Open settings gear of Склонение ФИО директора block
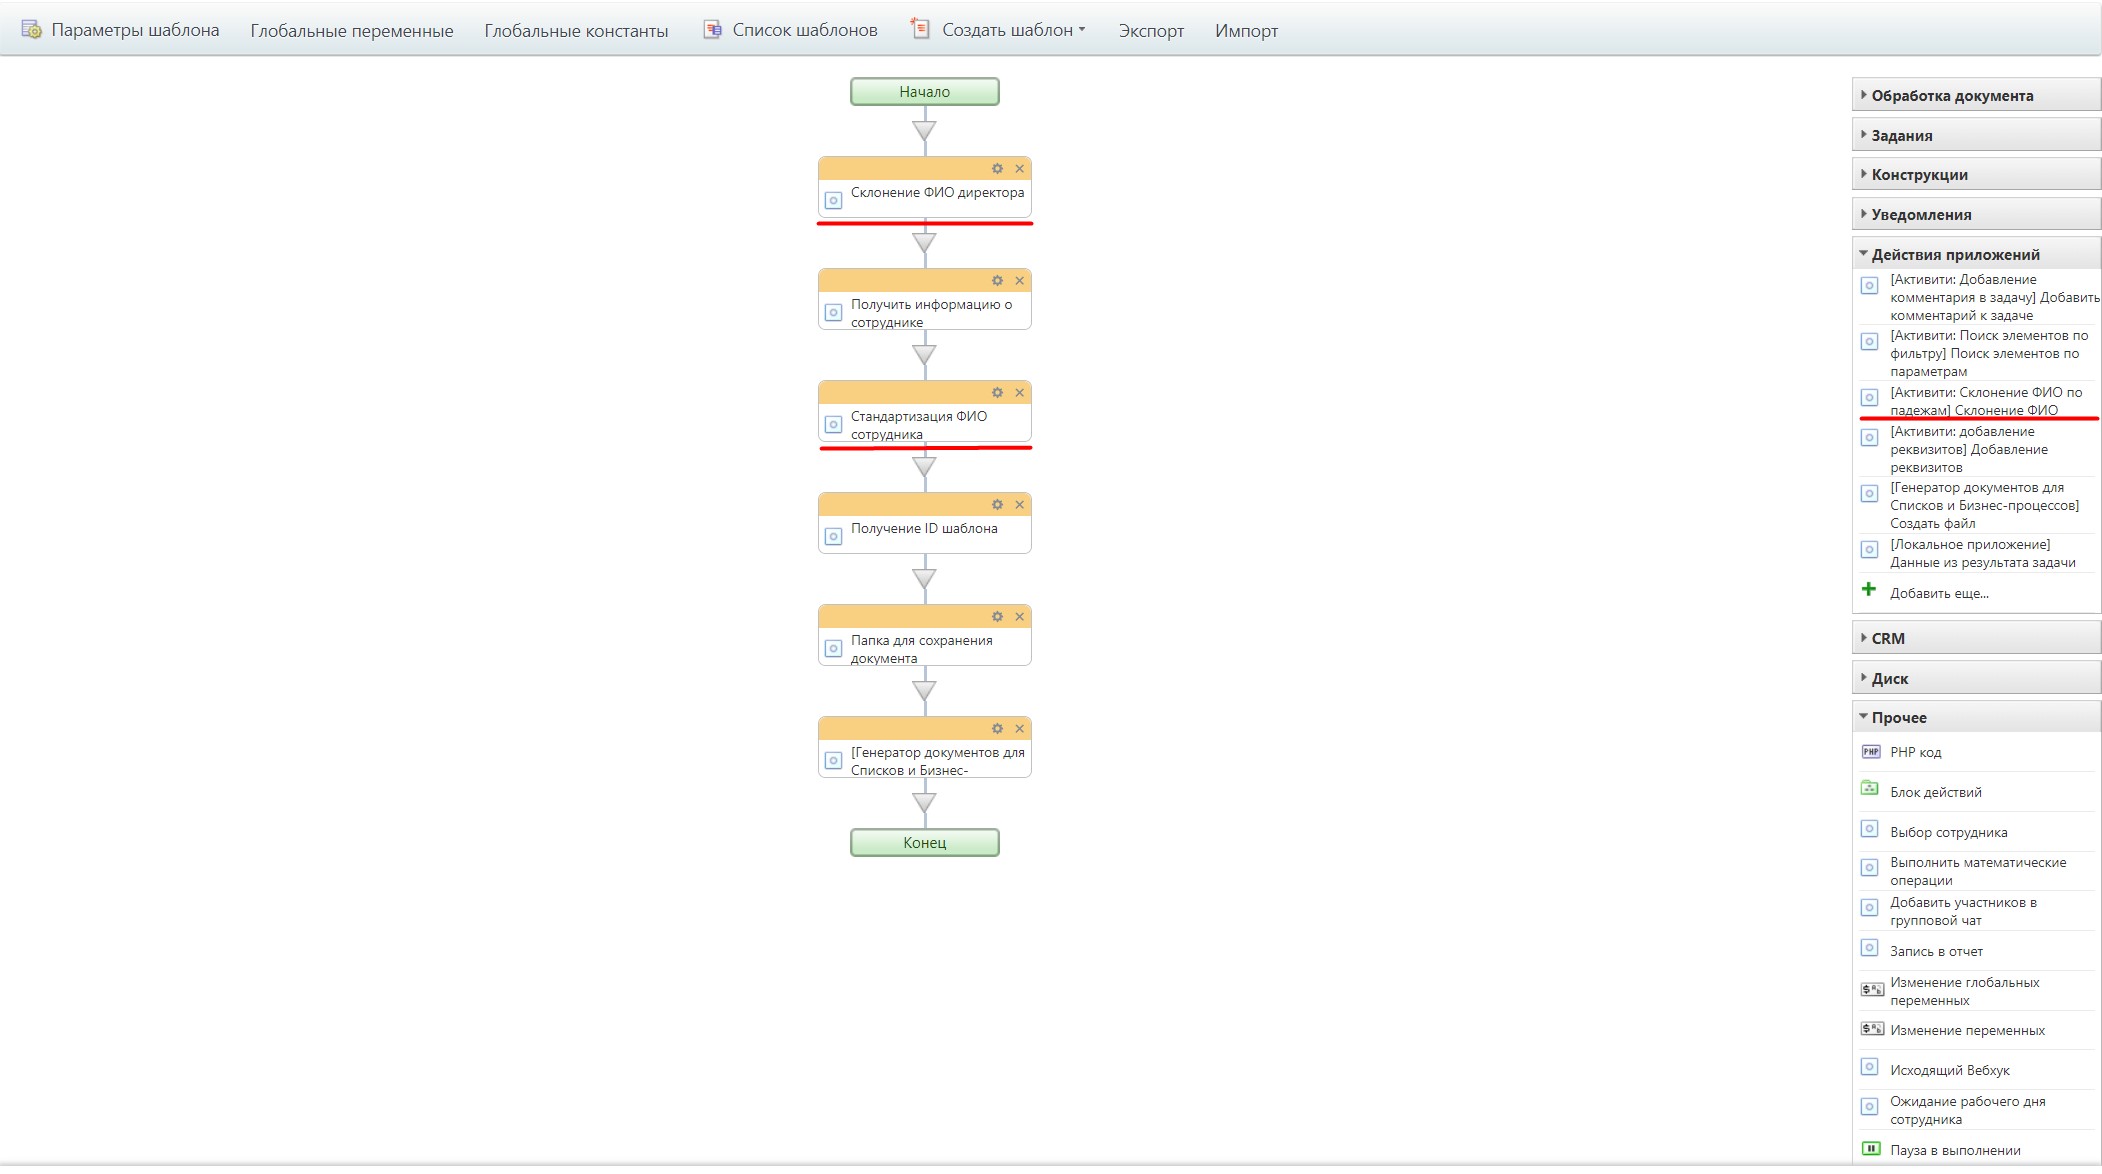 point(997,169)
